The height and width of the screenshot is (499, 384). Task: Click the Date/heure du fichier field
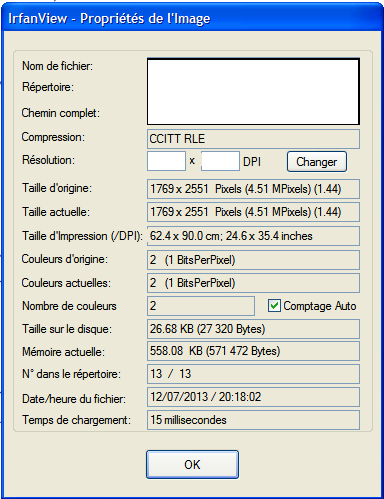coord(253,397)
